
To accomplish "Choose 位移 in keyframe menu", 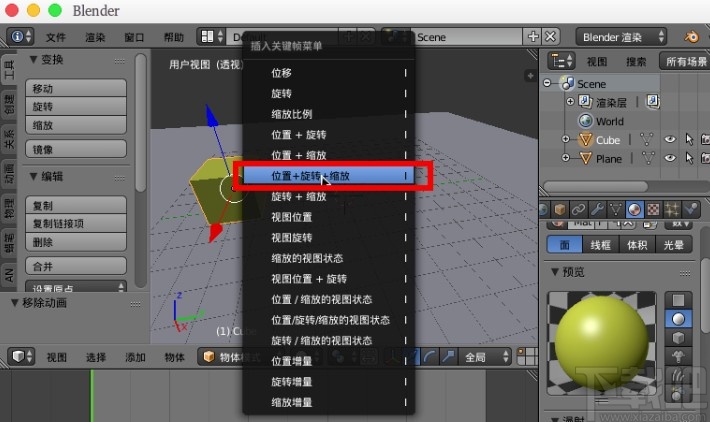I will (329, 72).
